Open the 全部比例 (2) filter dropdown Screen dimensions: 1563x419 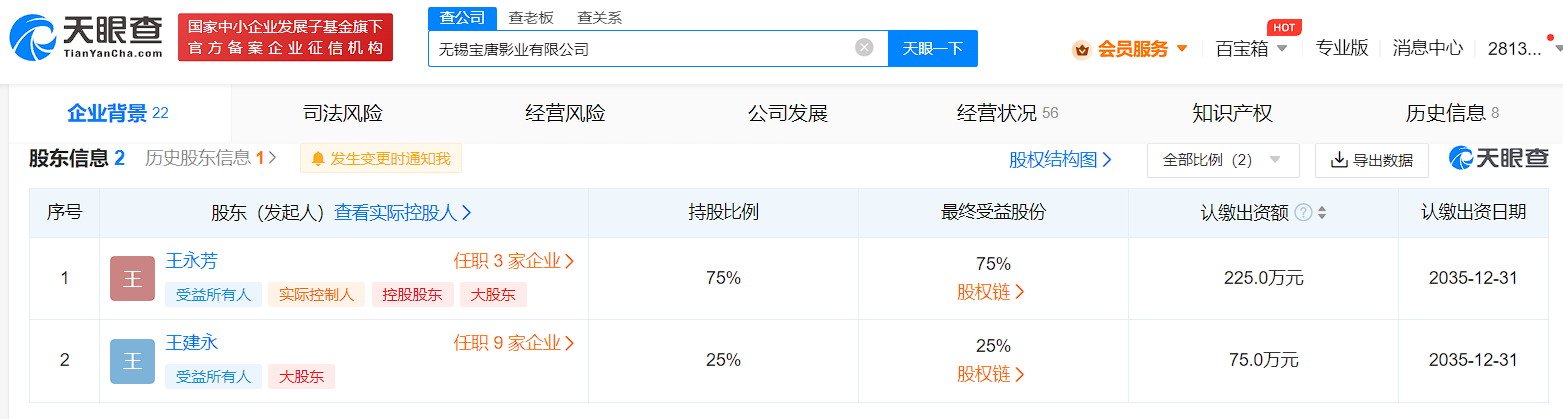pyautogui.click(x=1223, y=160)
